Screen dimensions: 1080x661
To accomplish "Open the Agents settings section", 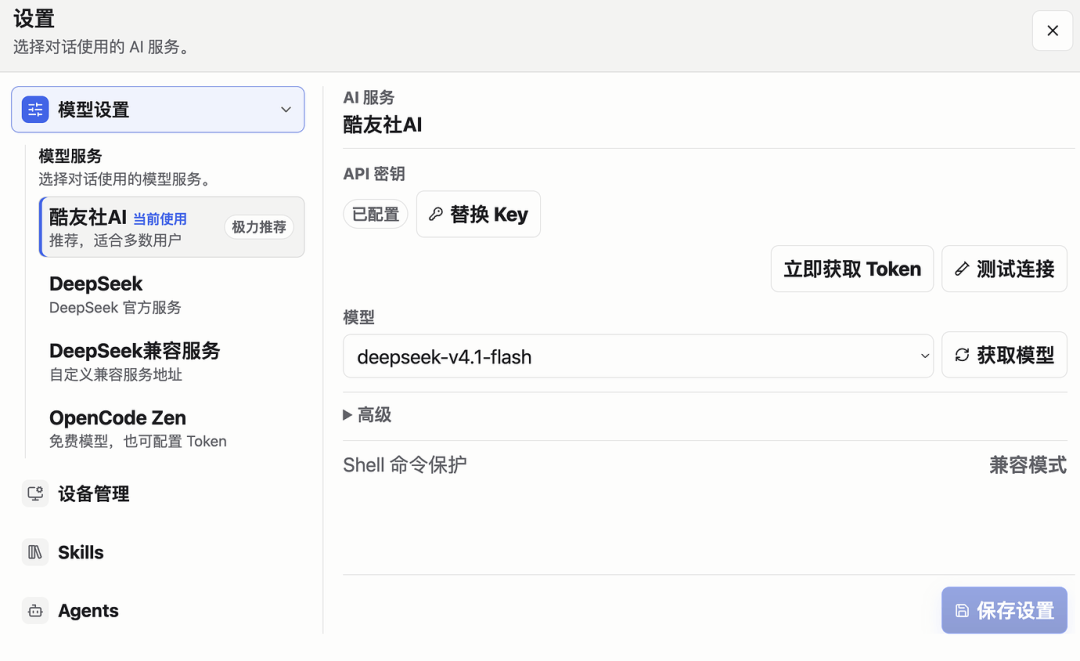I will coord(158,611).
